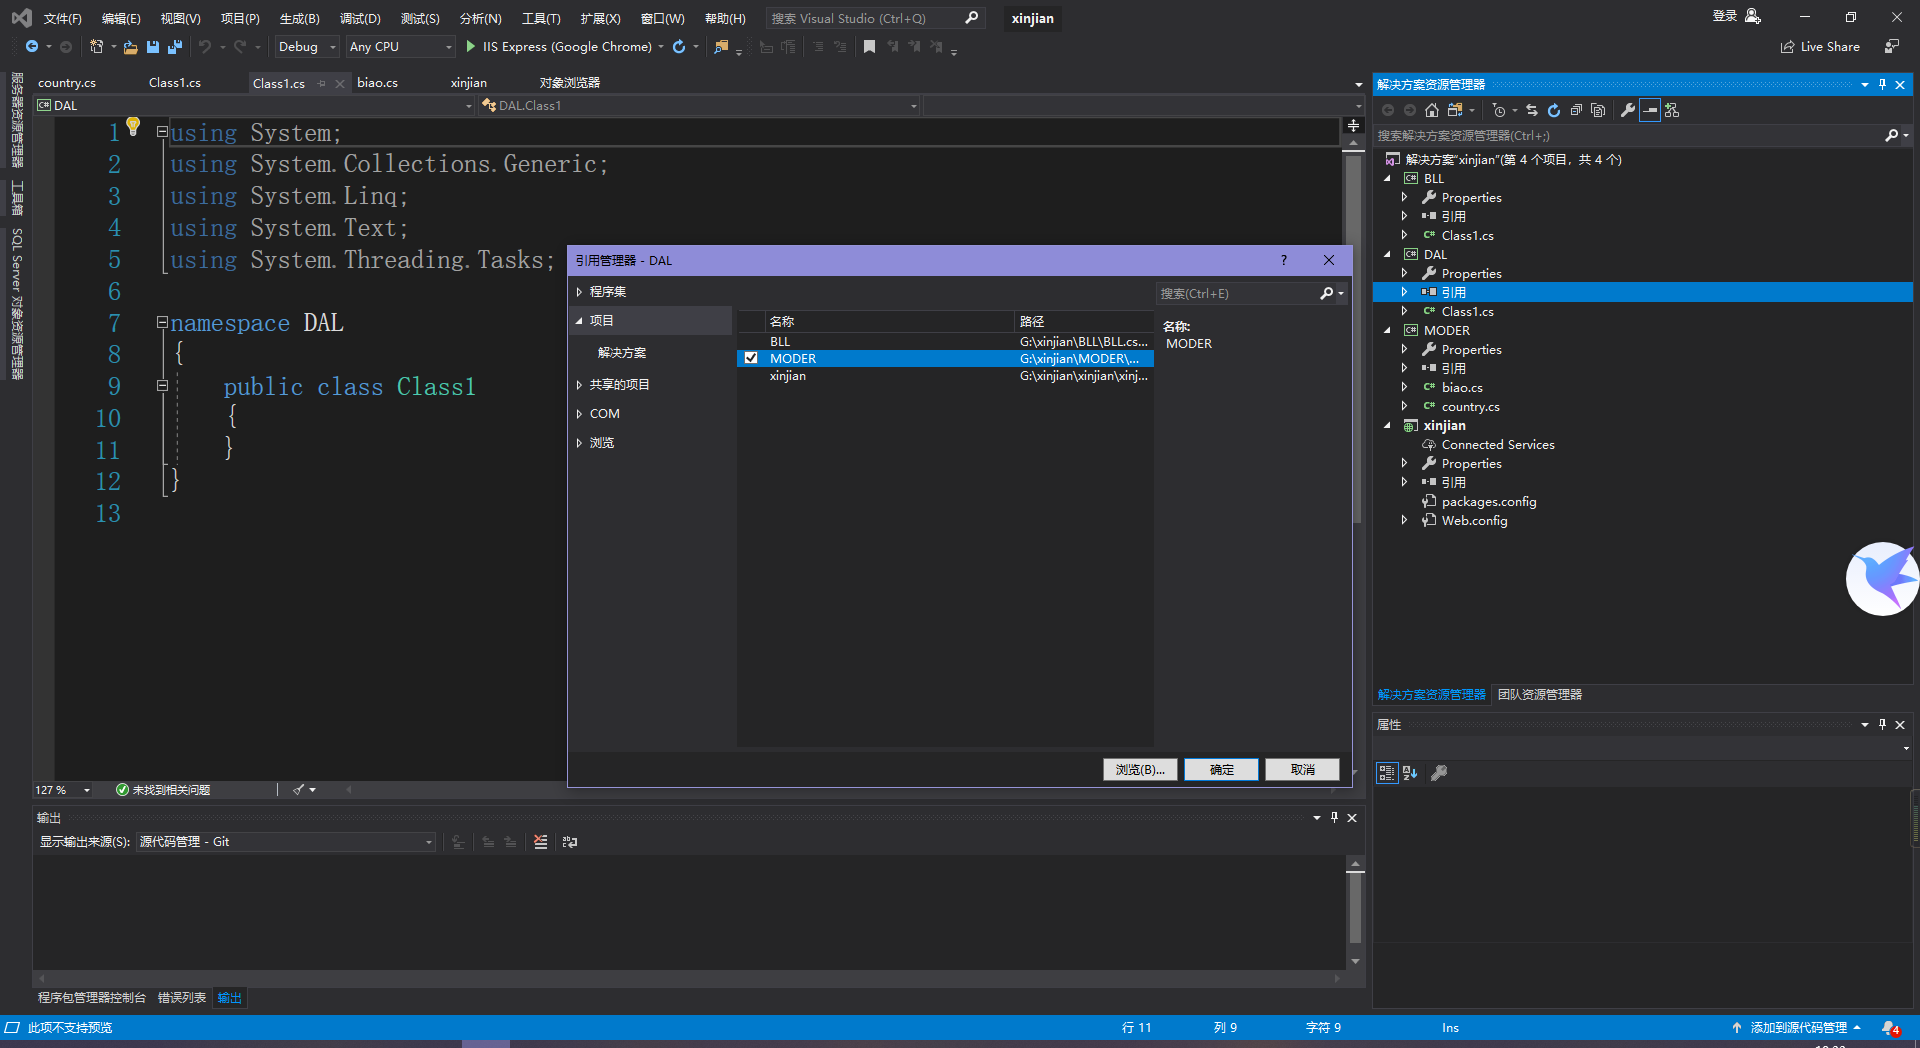Screen dimensions: 1920x1048
Task: Toggle word wrap icon in Output panel
Action: [570, 842]
